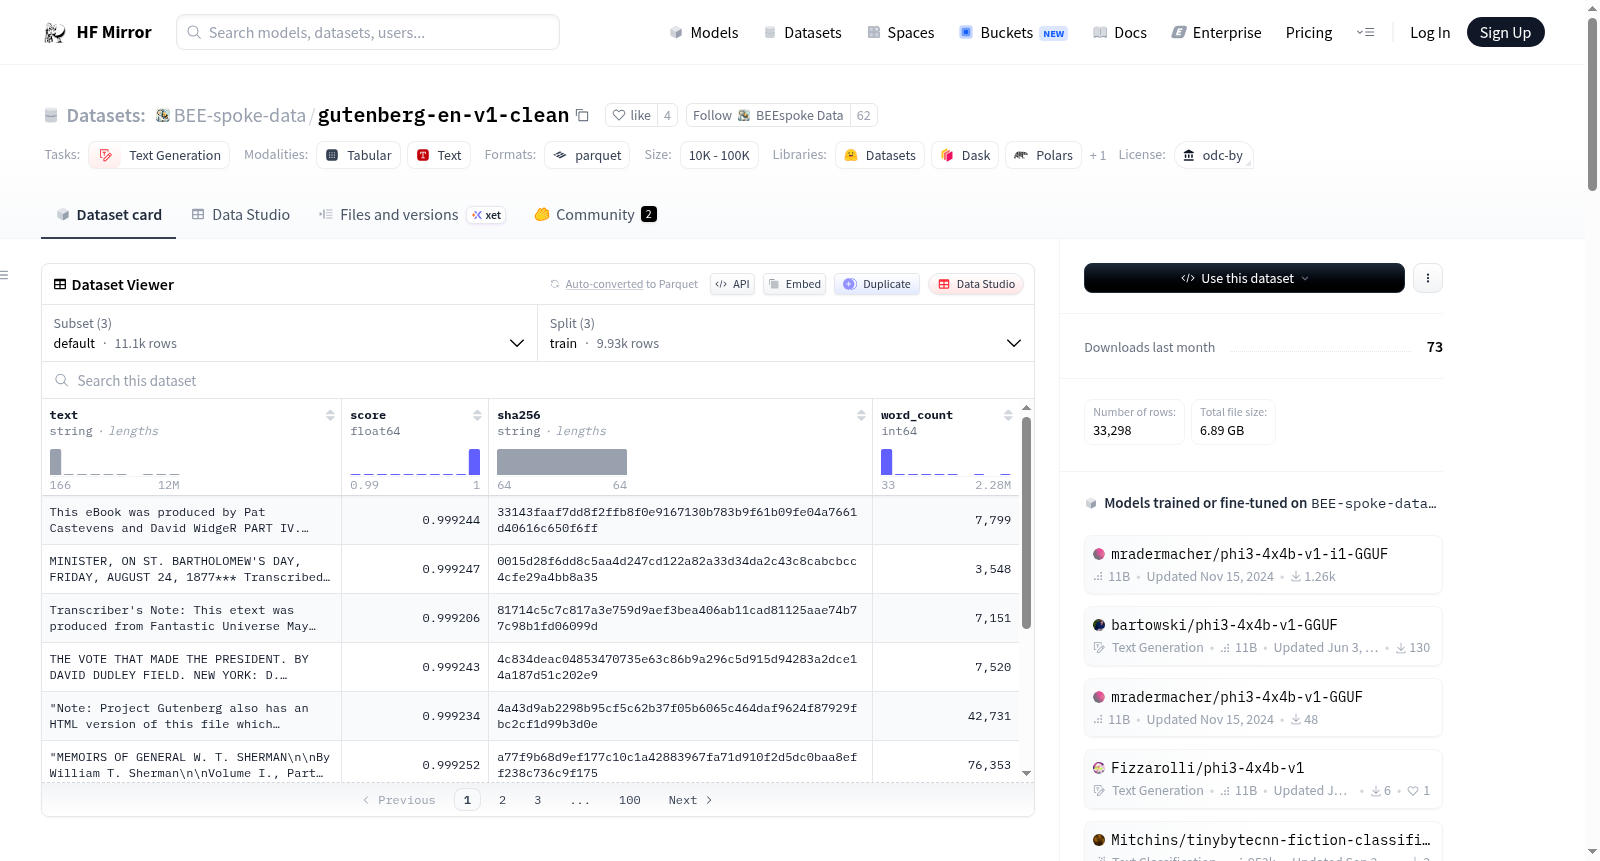
Task: Click the search magnifier icon in dataset viewer
Action: tap(62, 381)
